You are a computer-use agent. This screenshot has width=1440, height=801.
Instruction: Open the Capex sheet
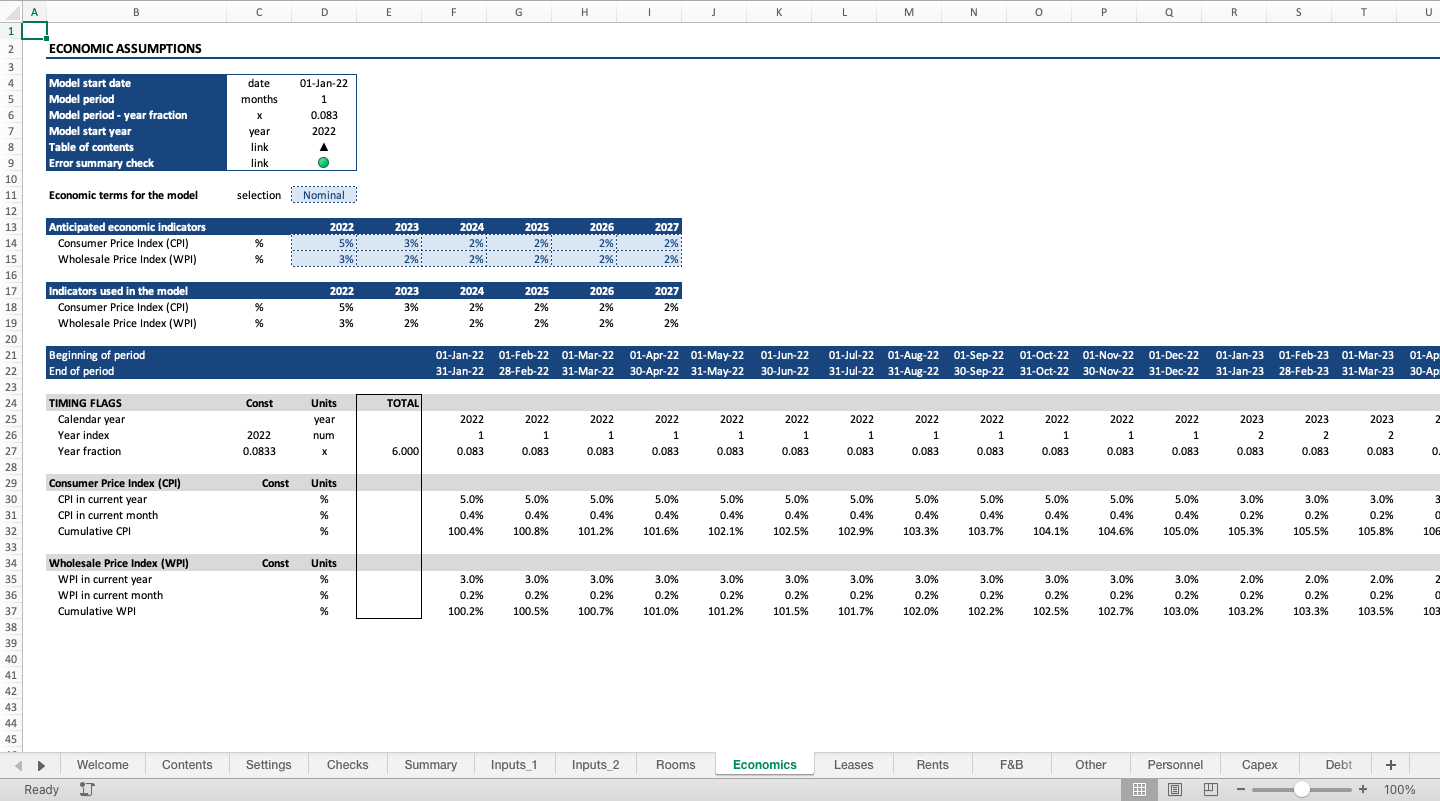pyautogui.click(x=1259, y=764)
